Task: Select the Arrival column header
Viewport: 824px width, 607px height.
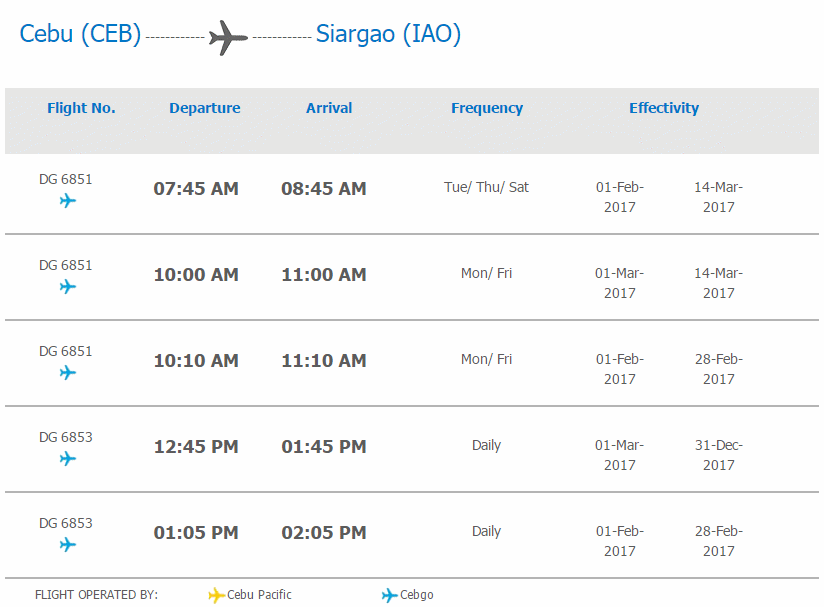Action: coord(329,108)
